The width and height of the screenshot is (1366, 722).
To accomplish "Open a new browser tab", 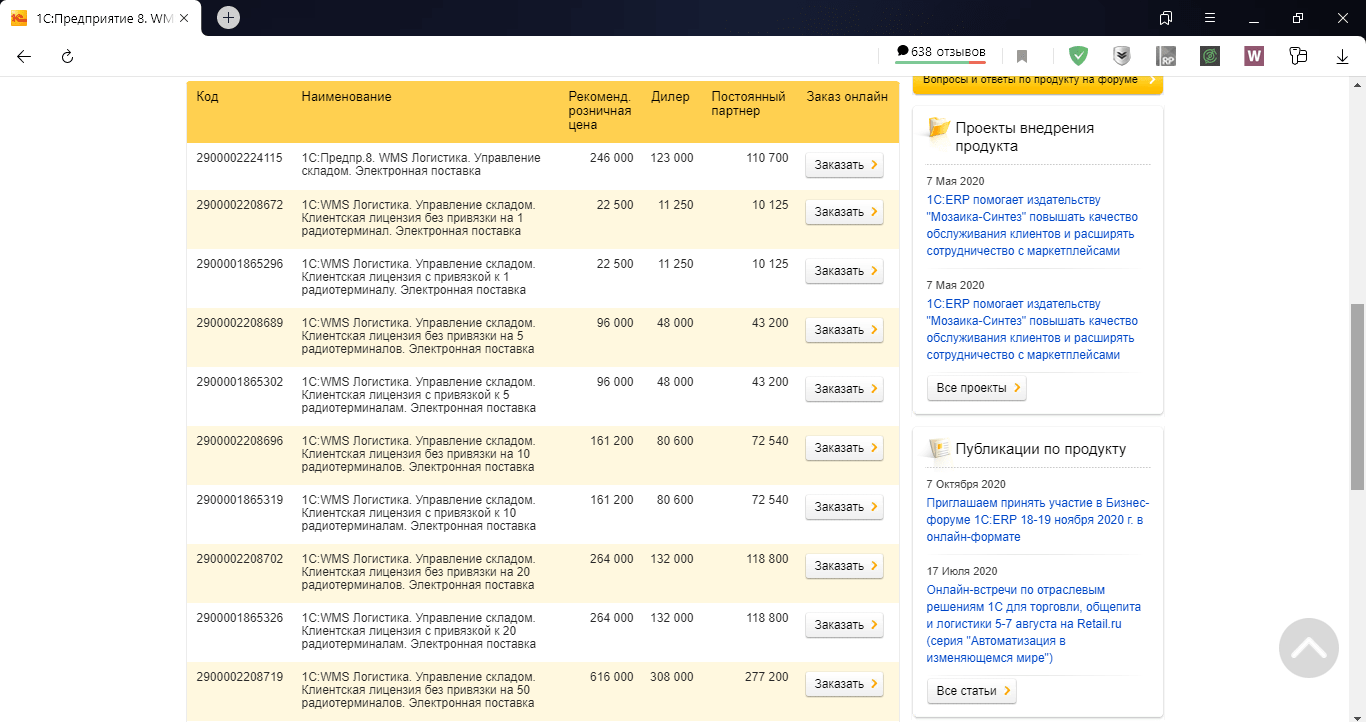I will [x=228, y=17].
